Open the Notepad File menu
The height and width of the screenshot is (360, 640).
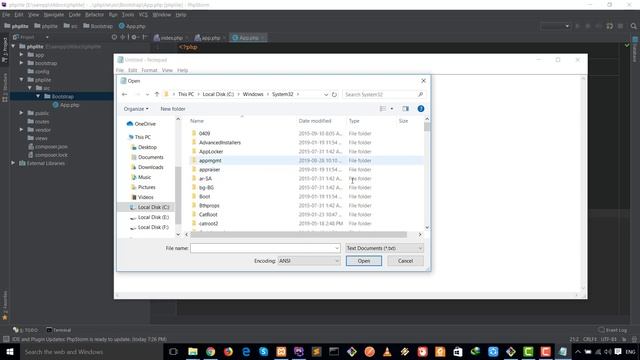[x=120, y=70]
